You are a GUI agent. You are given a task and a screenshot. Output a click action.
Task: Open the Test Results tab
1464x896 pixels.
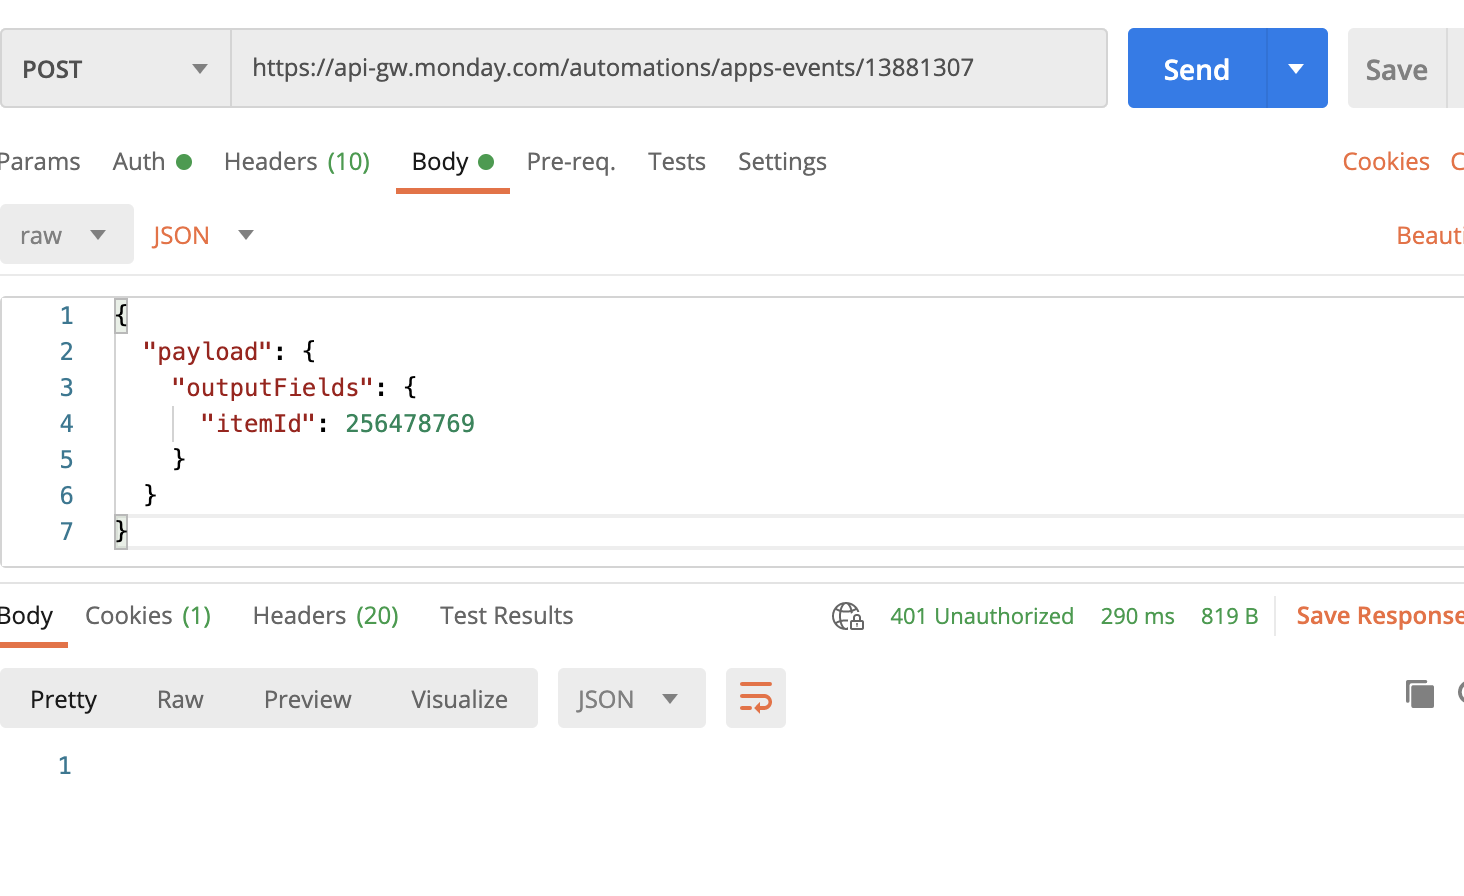click(507, 616)
